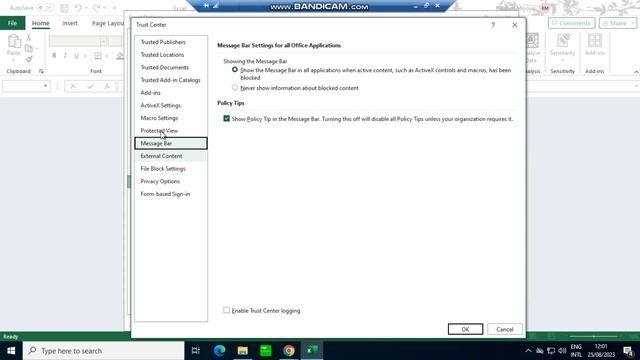Show hidden system tray icons
Screen dimensions: 640x360
point(528,351)
